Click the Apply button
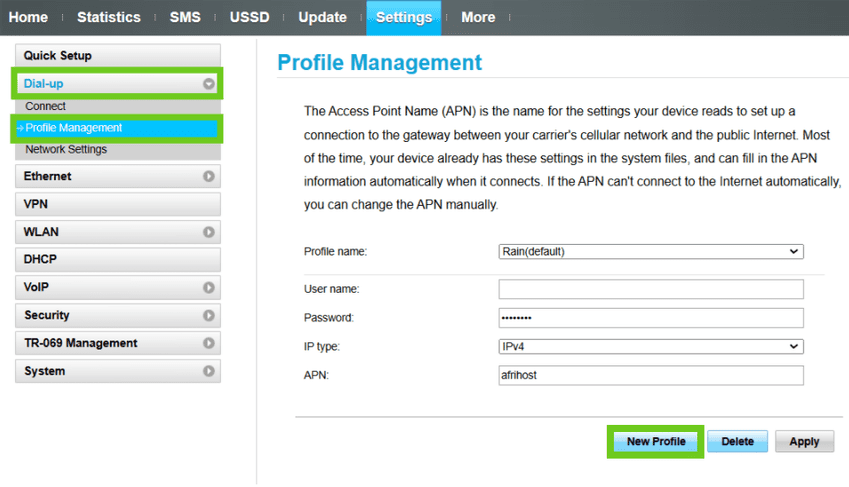Screen dimensions: 849x487 point(804,441)
